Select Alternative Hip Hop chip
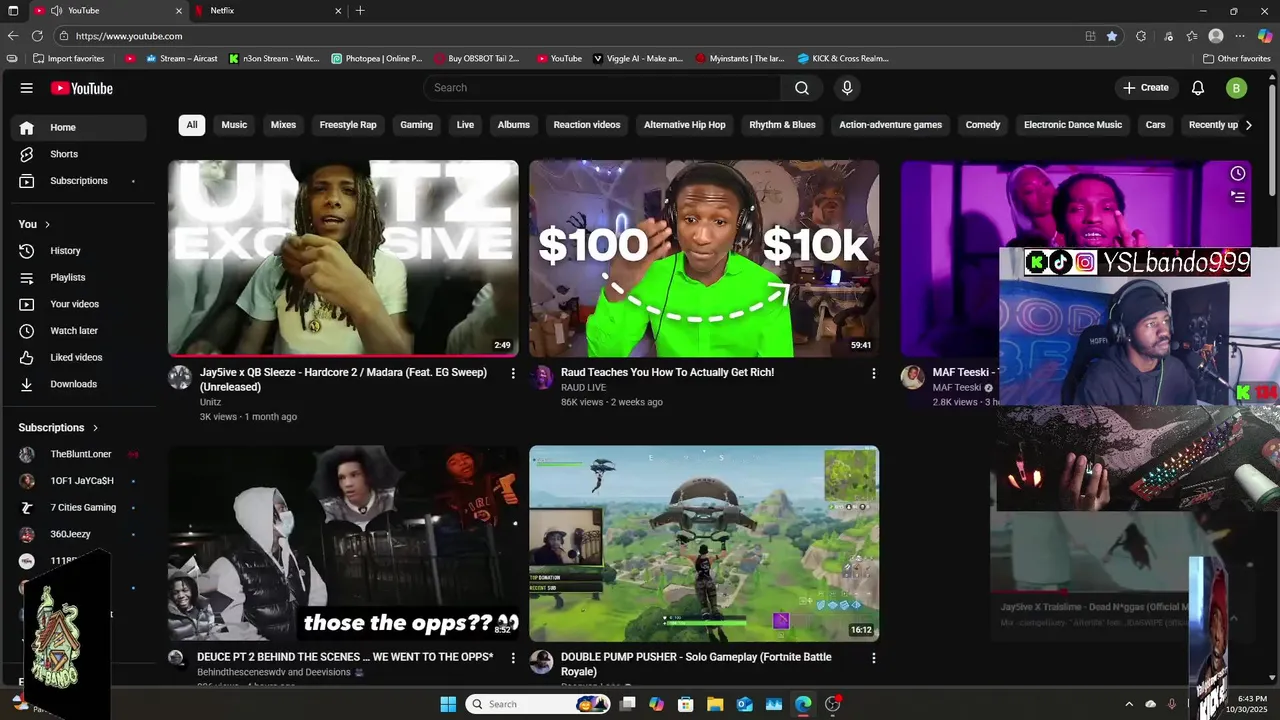The width and height of the screenshot is (1280, 720). (685, 125)
